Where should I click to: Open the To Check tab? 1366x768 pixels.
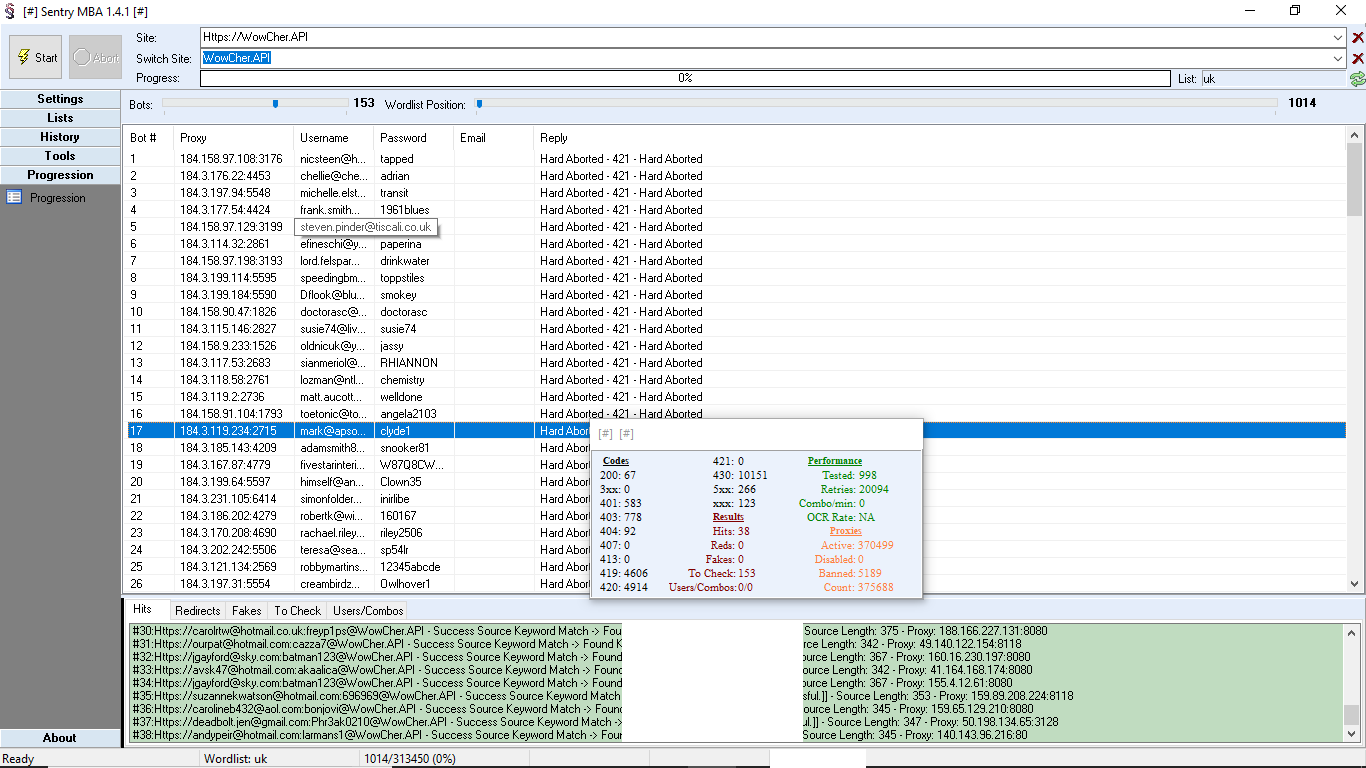coord(298,610)
